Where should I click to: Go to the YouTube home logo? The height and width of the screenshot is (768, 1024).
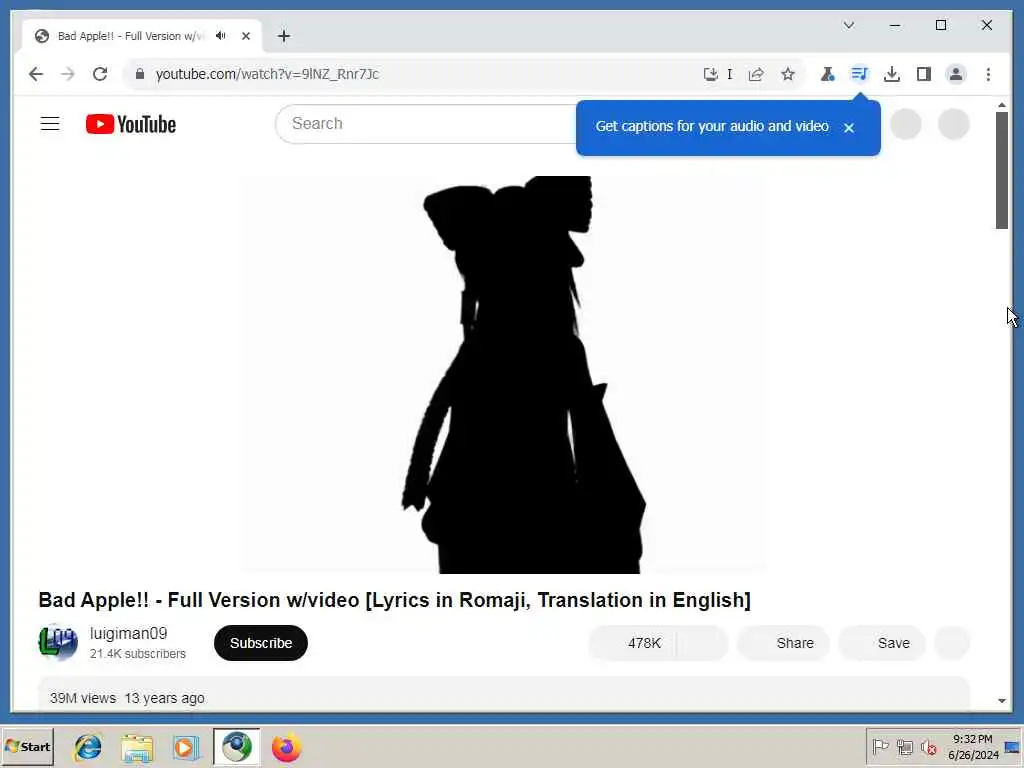(x=131, y=124)
